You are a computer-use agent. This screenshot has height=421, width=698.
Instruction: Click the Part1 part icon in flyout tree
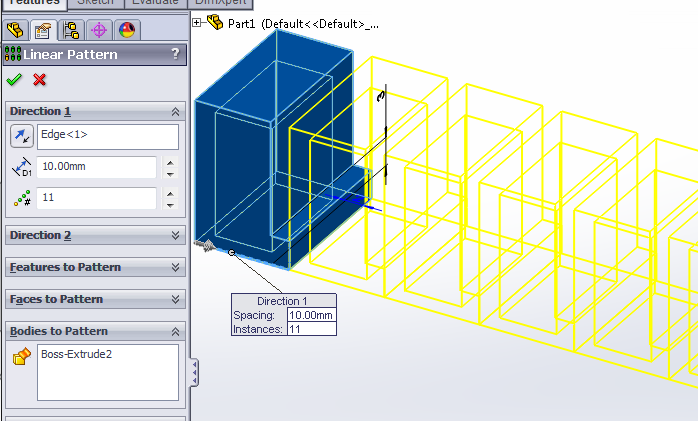coord(215,22)
